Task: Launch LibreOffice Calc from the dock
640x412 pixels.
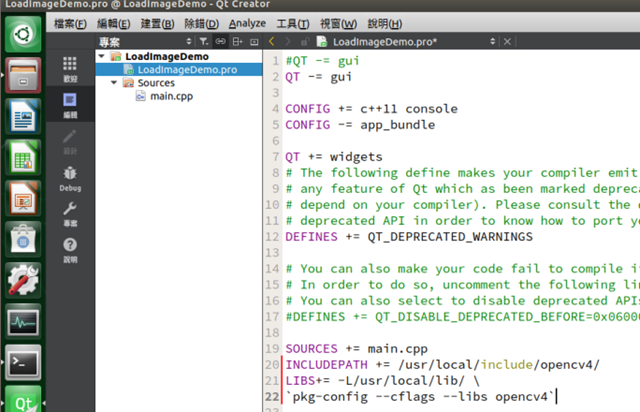Action: tap(23, 158)
